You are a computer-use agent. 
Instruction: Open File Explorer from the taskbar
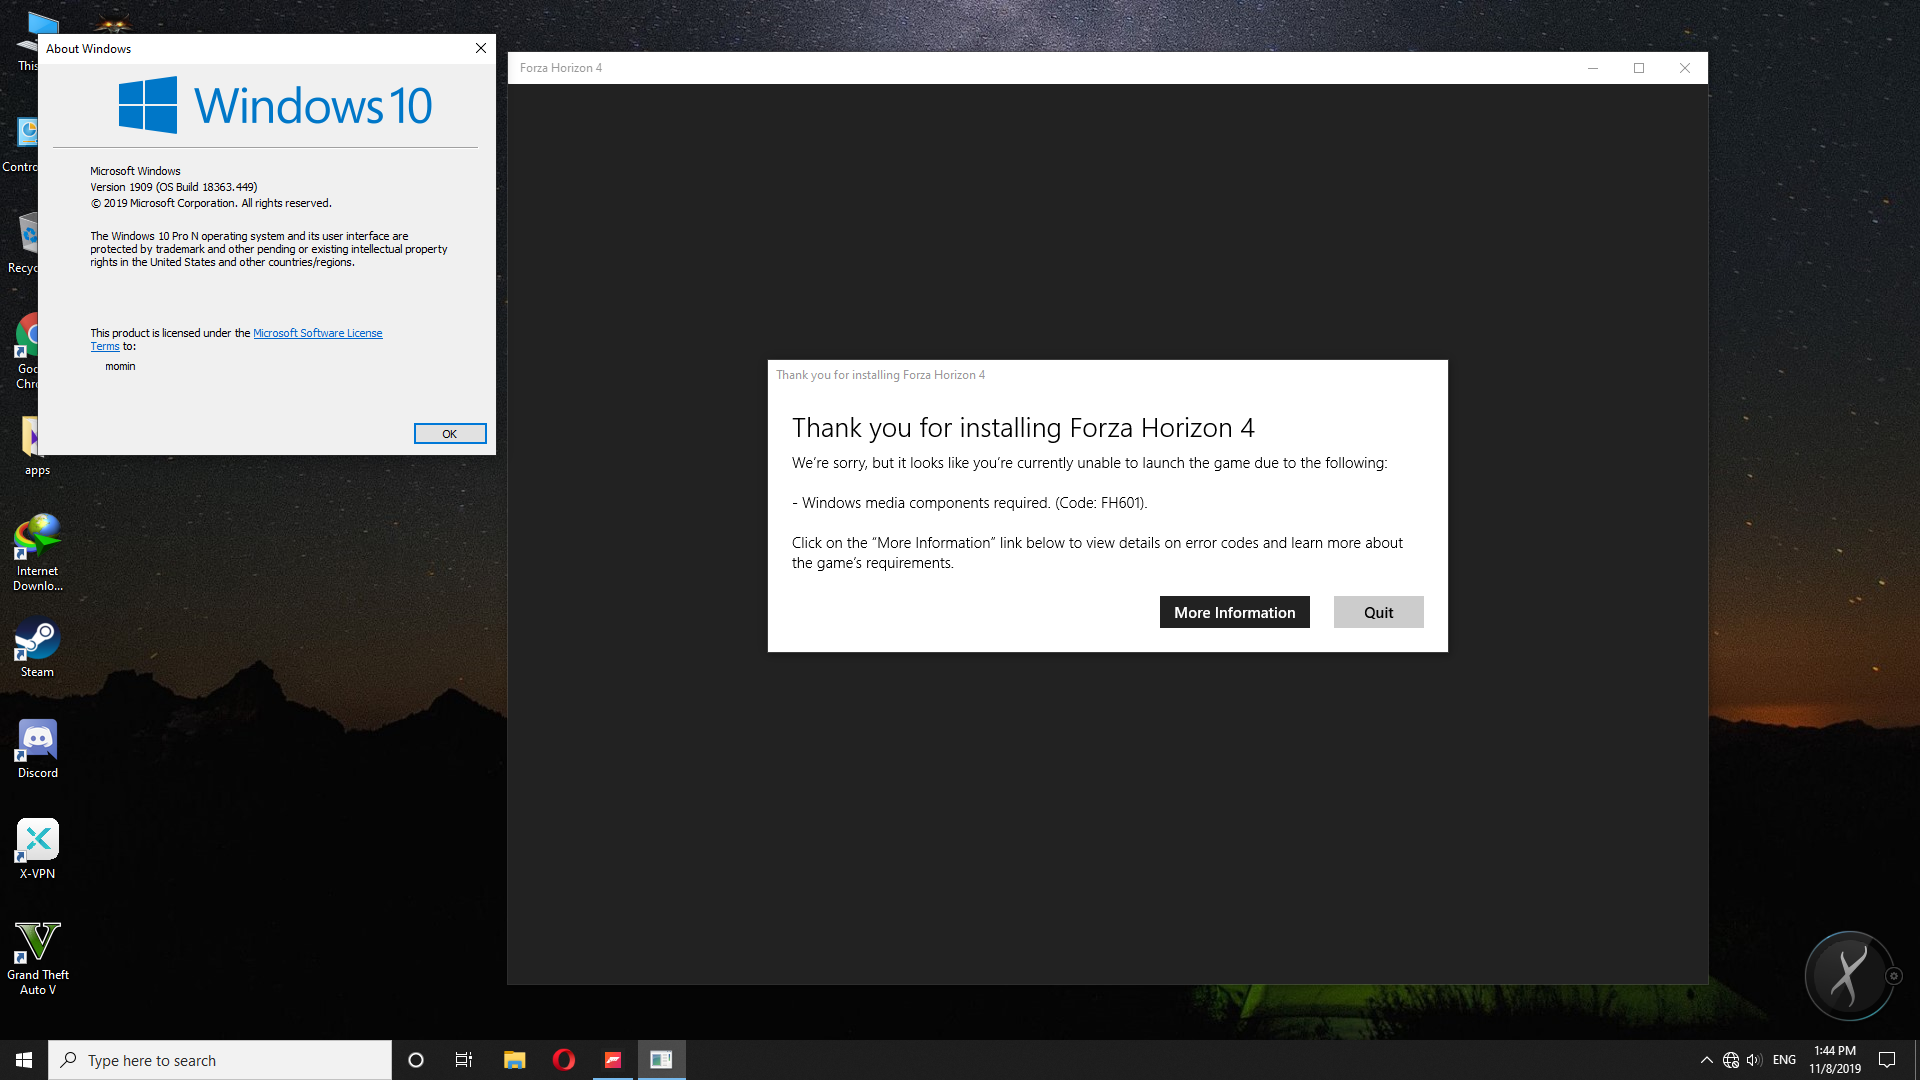point(514,1060)
